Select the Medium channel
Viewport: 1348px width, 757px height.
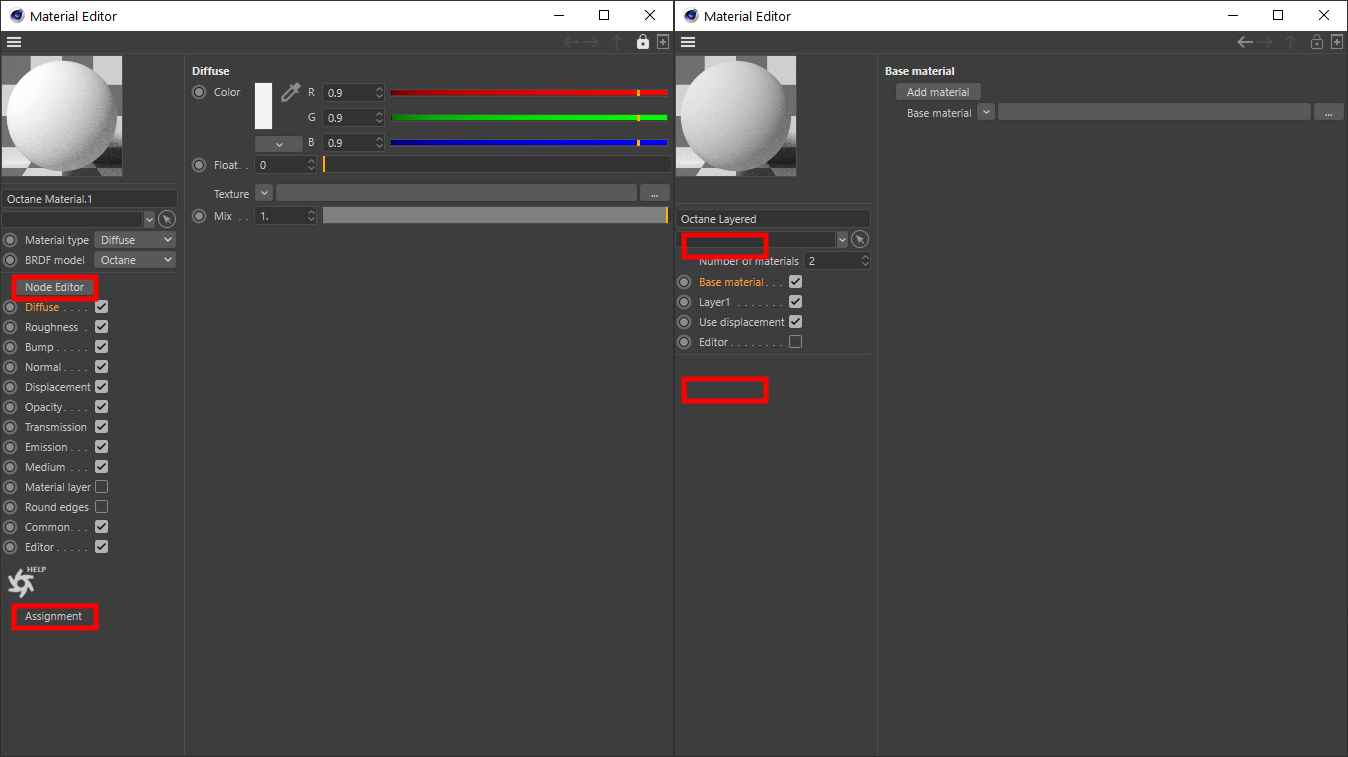click(45, 467)
